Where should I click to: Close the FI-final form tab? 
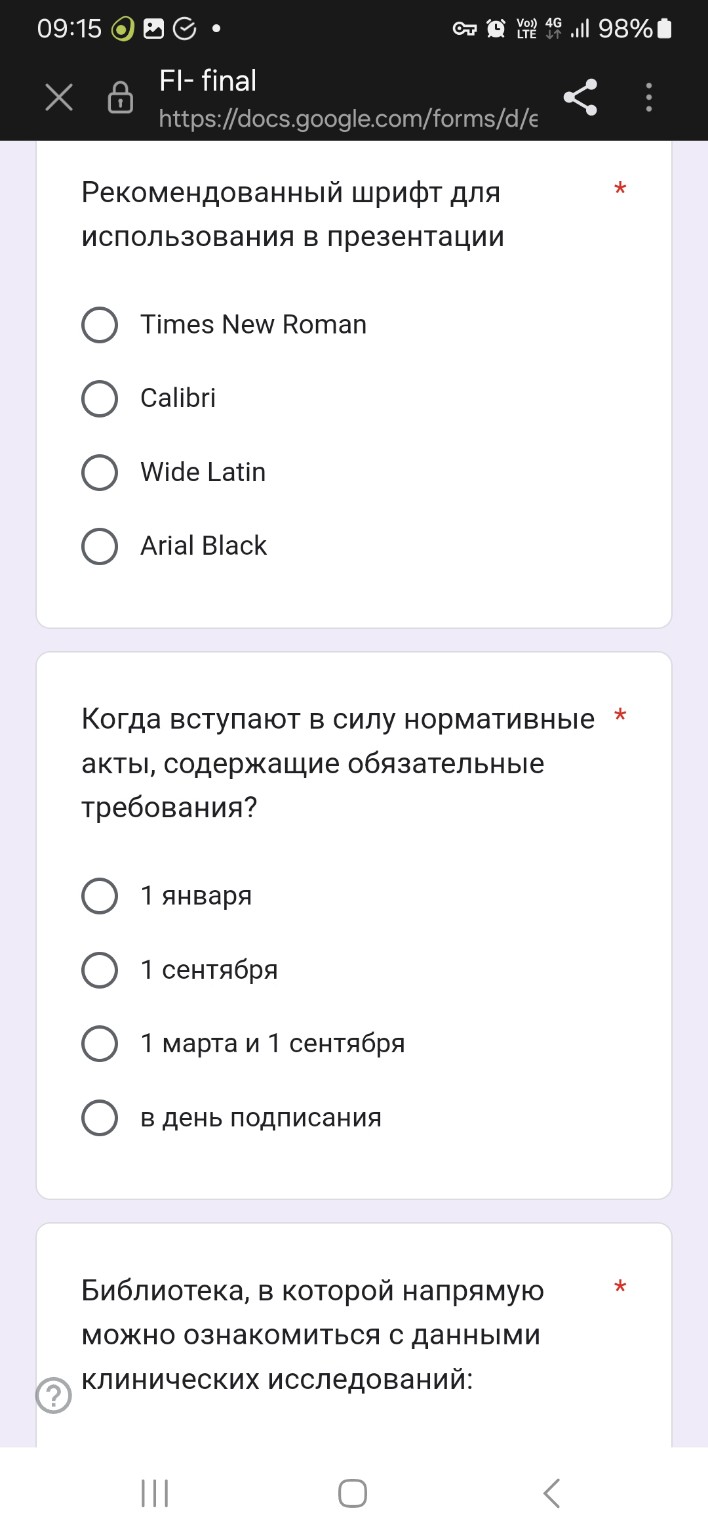point(58,97)
